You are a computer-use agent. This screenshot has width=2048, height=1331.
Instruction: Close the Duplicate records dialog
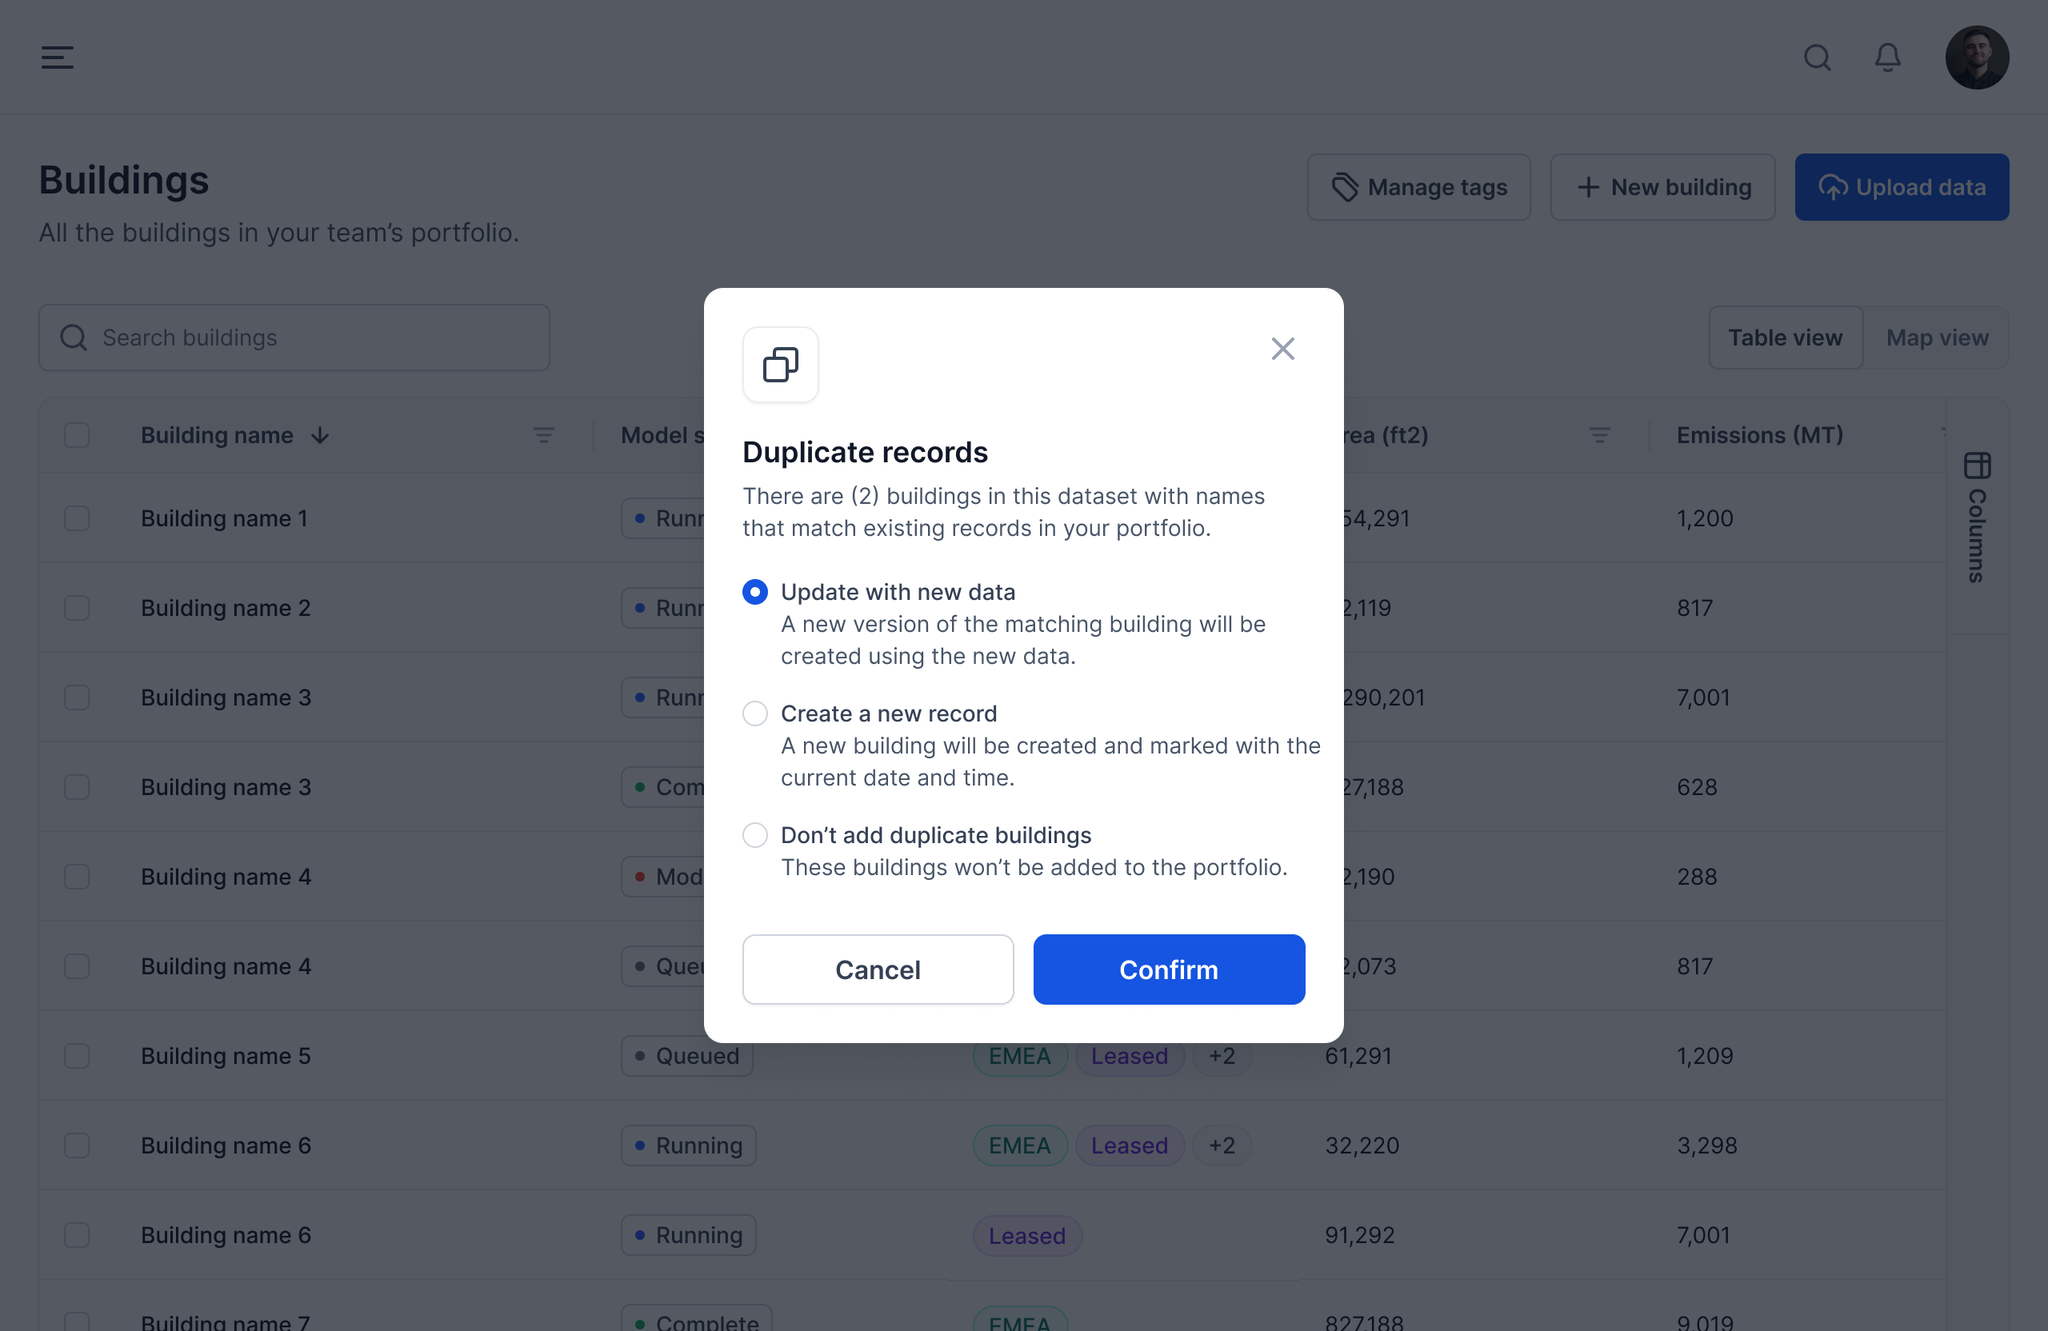coord(1282,349)
